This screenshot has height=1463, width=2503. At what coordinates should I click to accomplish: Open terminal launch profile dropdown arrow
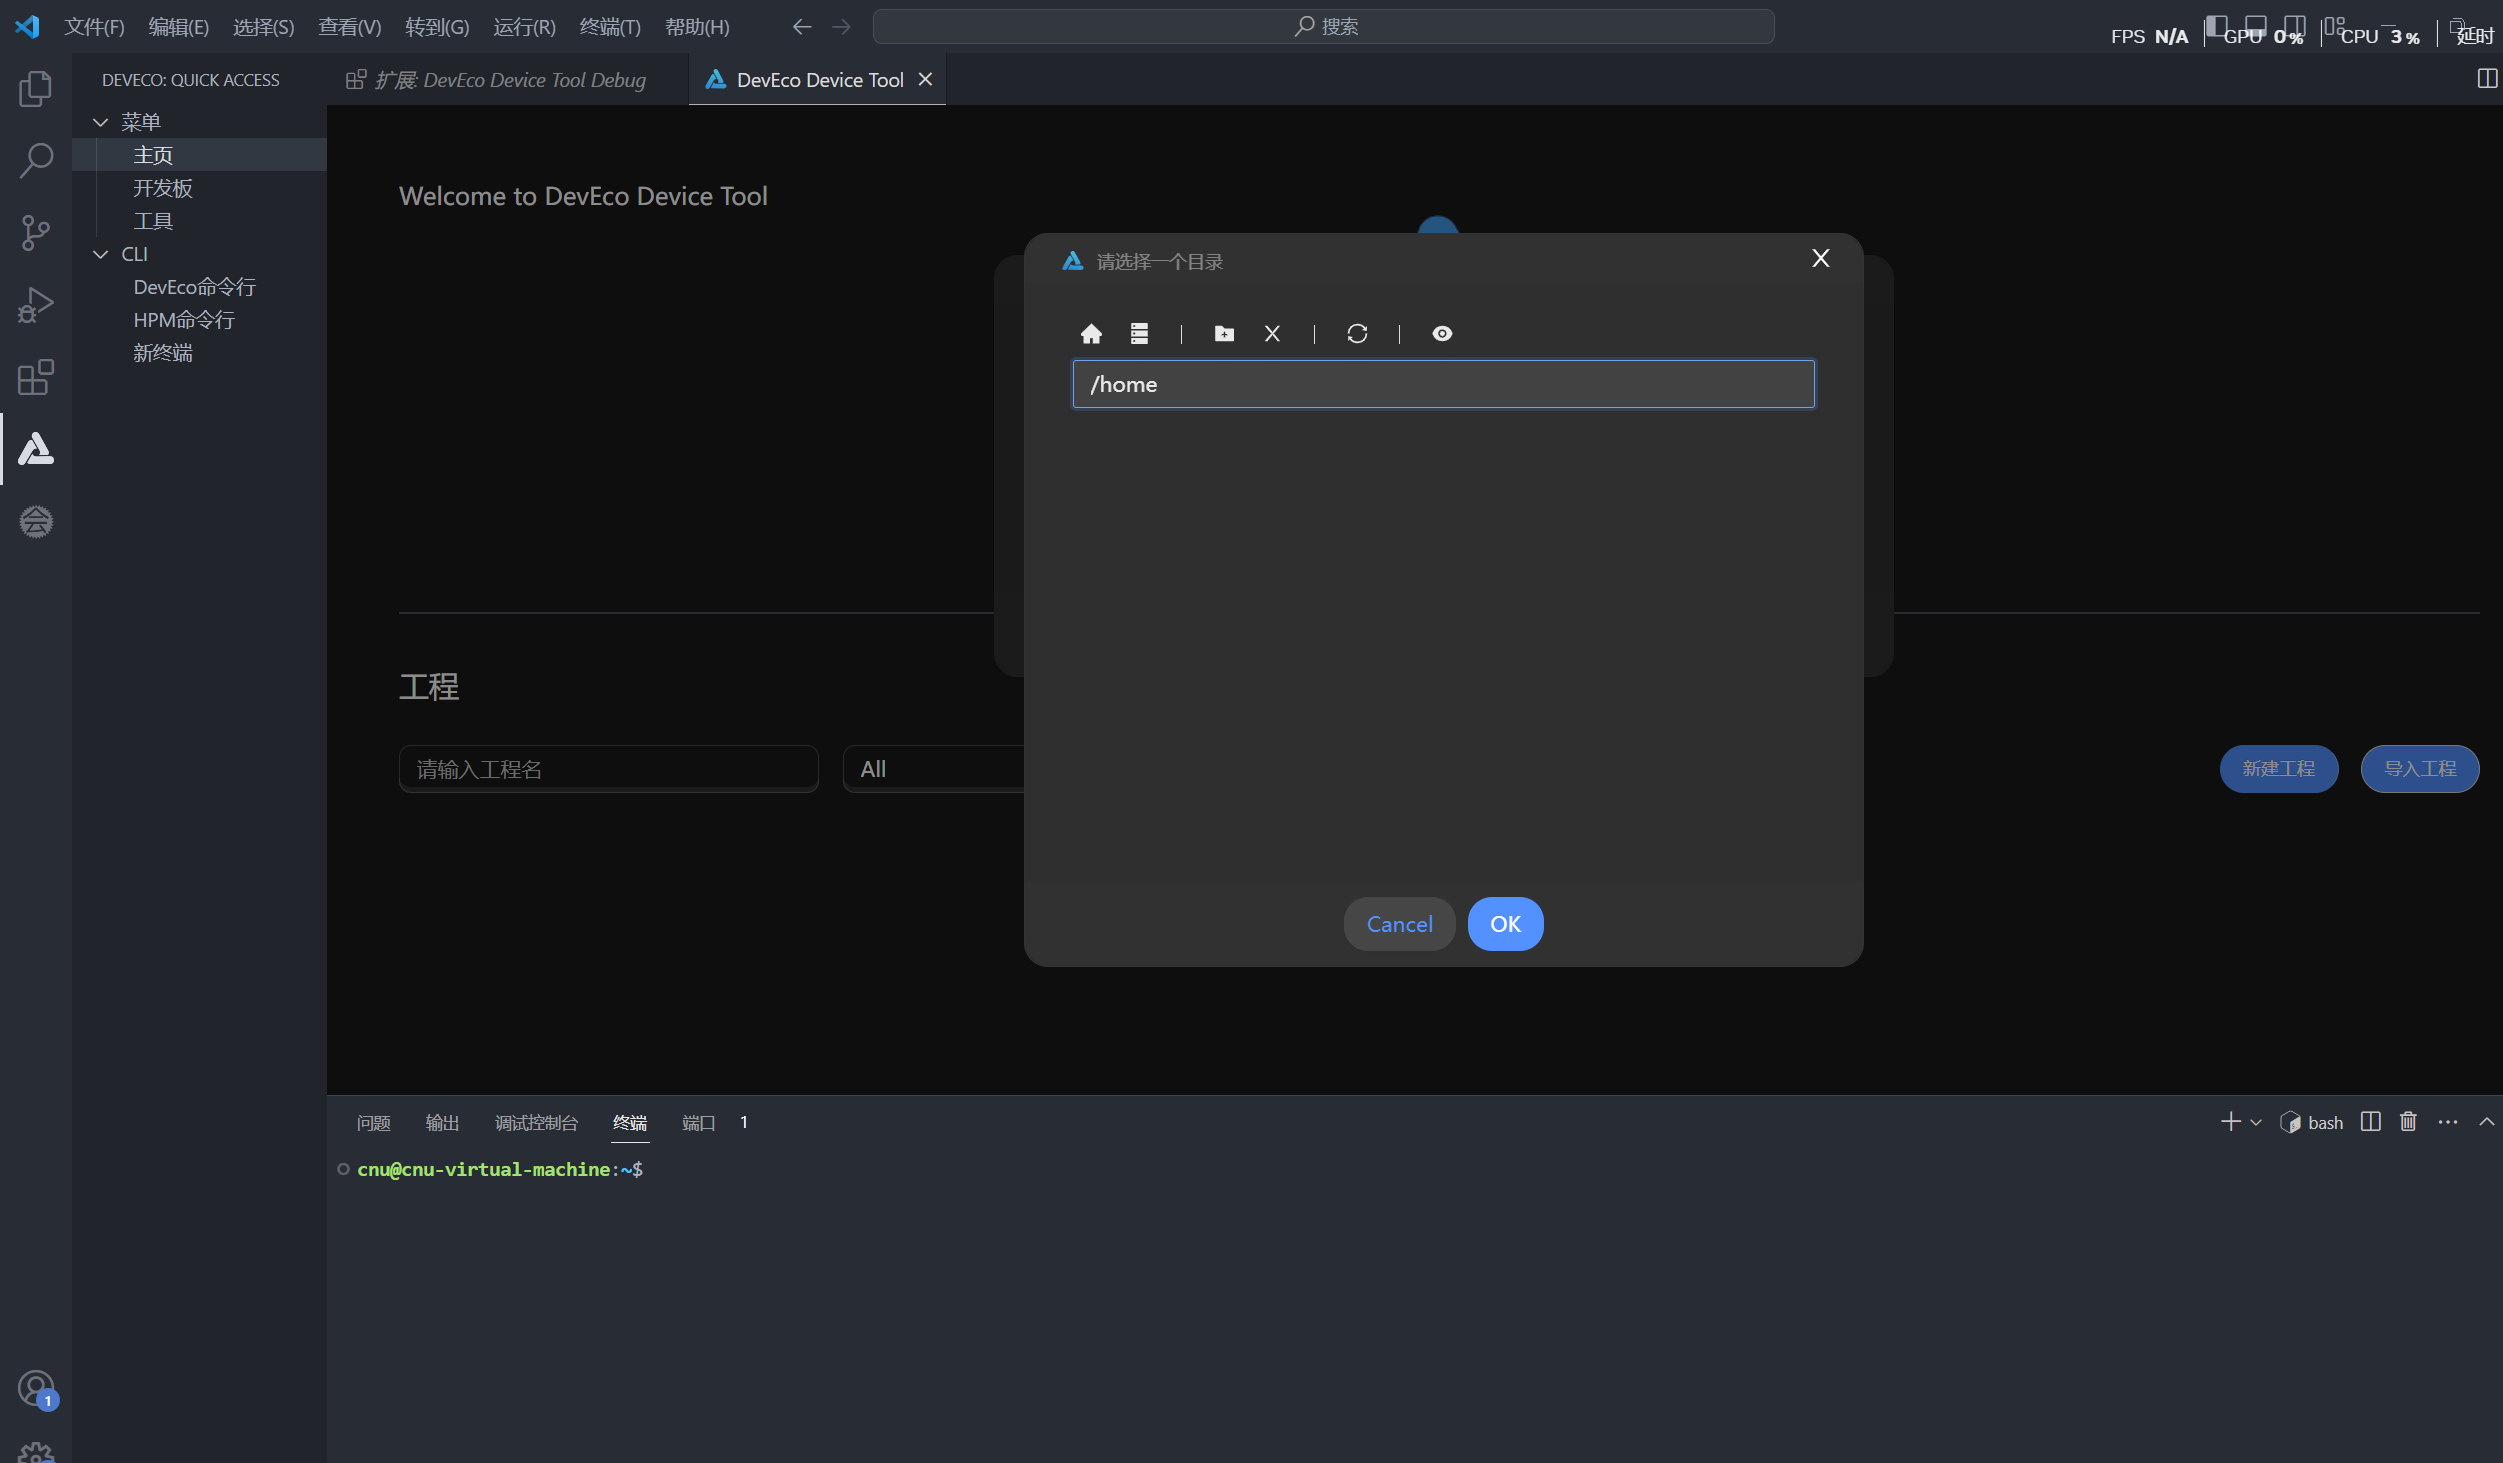[2256, 1123]
